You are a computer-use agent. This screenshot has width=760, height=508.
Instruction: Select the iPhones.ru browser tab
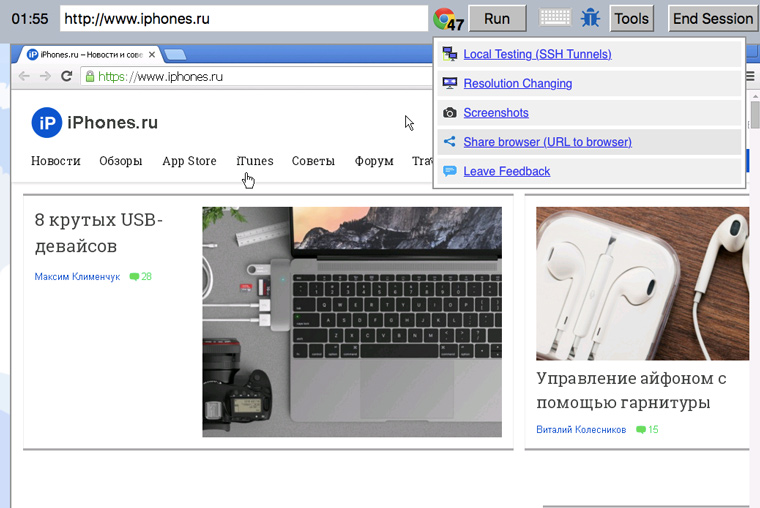90,54
